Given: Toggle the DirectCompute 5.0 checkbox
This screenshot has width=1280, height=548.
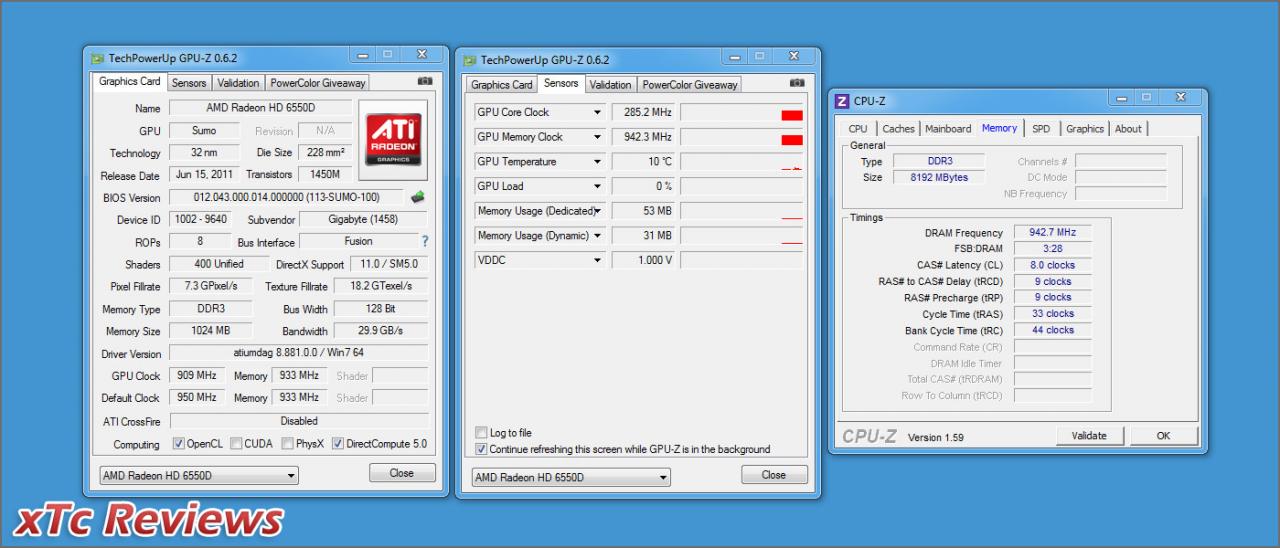Looking at the screenshot, I should coord(338,444).
